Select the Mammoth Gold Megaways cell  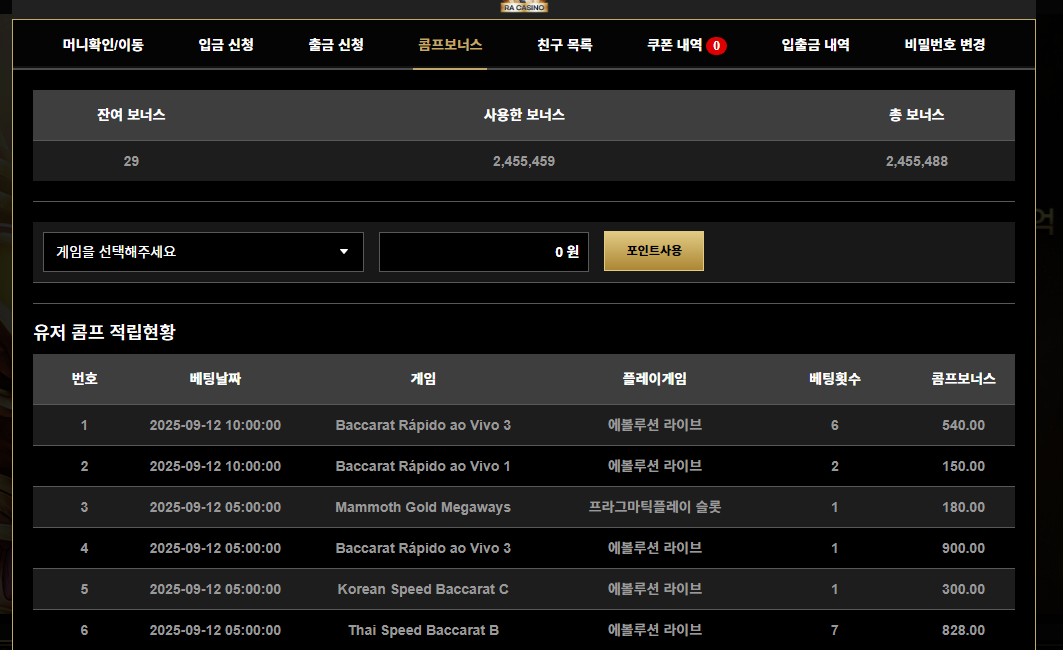point(423,507)
